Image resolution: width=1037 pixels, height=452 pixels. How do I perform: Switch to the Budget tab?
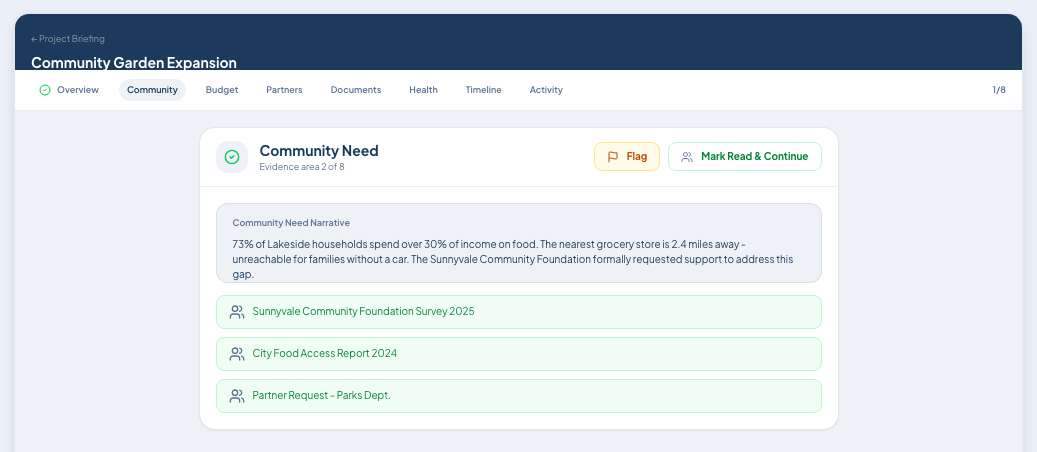(222, 90)
